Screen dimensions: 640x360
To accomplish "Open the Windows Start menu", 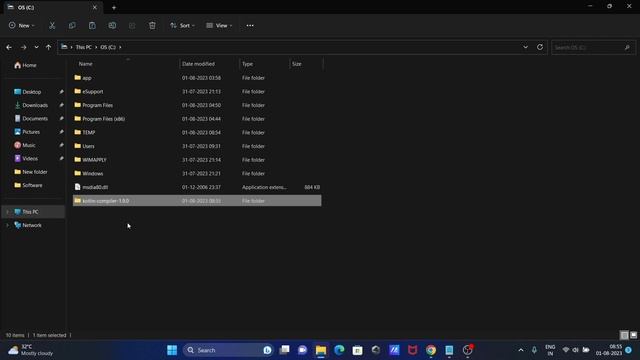I will pos(172,350).
